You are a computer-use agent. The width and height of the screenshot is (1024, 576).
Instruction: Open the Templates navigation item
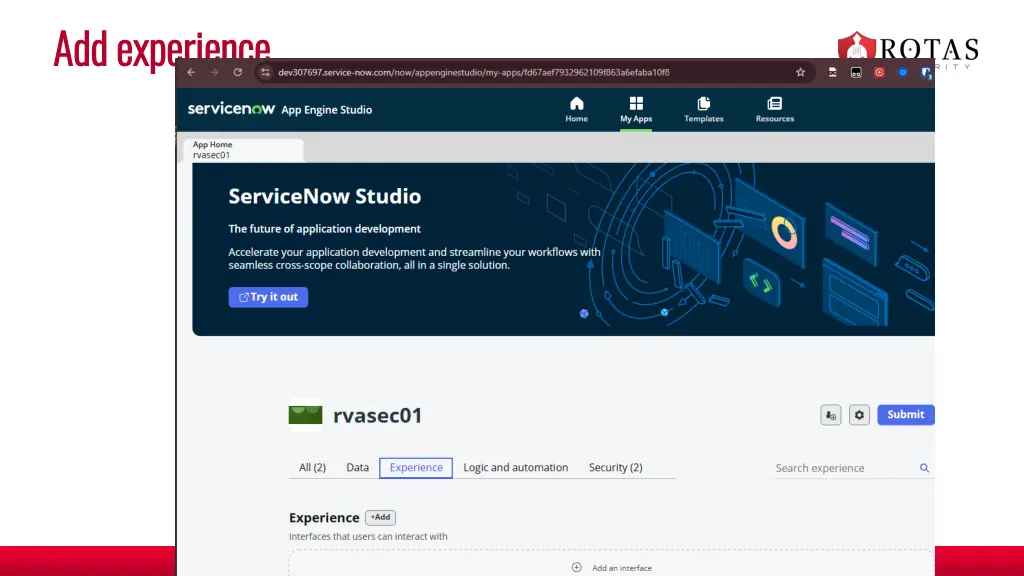[x=704, y=110]
